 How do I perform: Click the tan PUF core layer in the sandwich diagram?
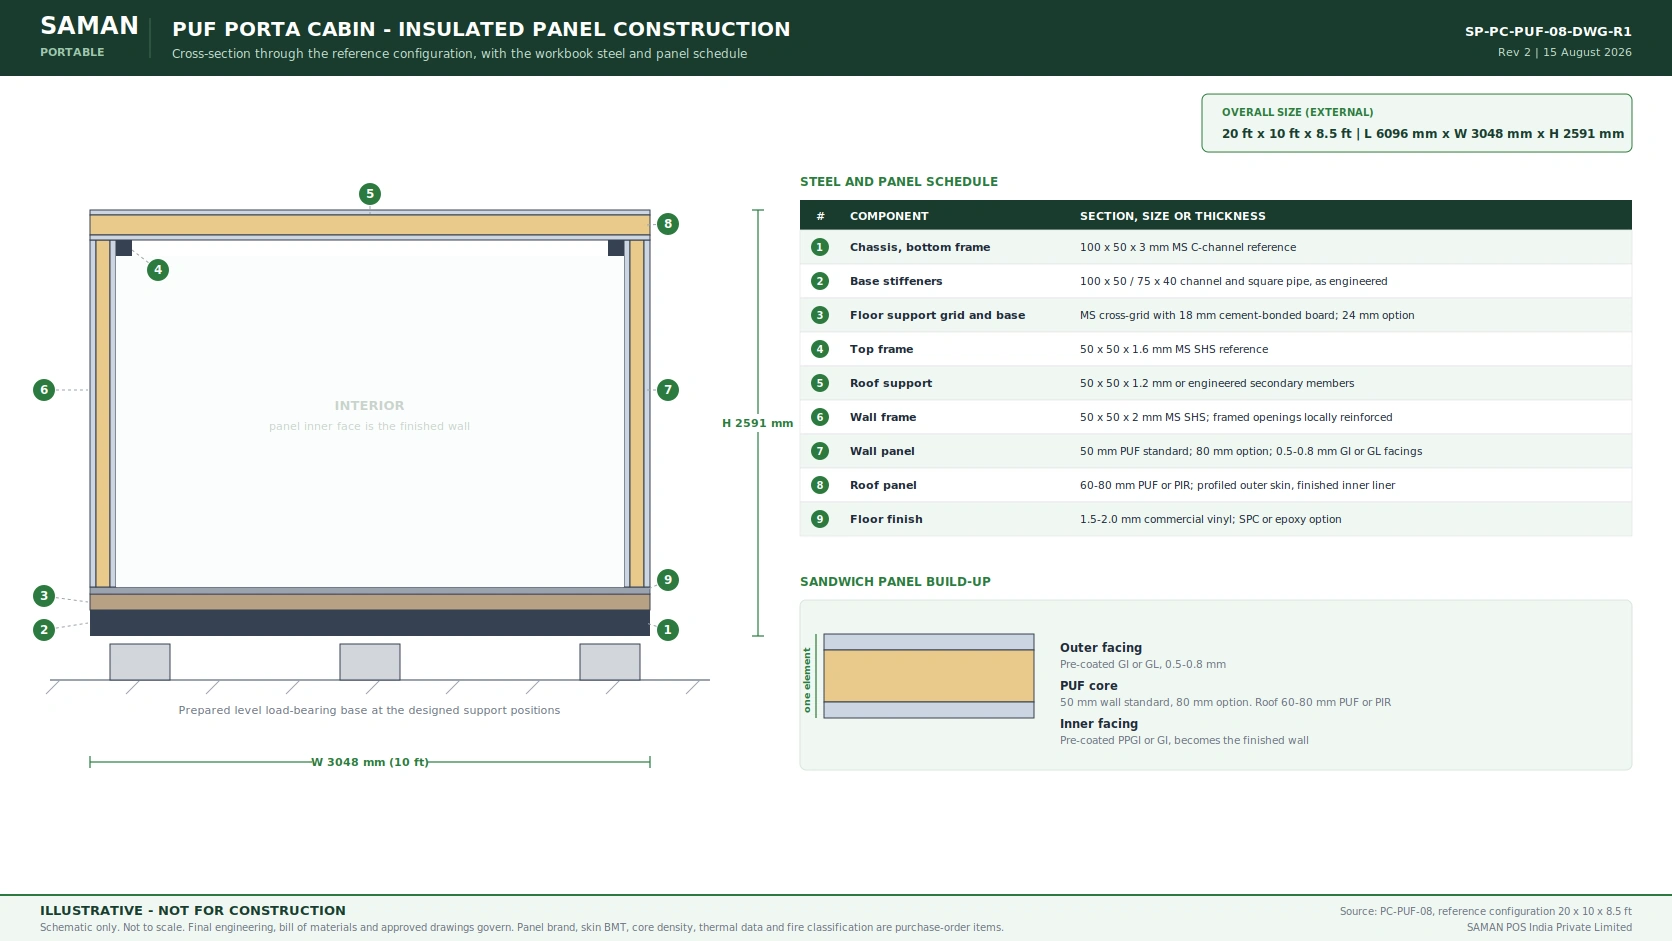coord(929,676)
